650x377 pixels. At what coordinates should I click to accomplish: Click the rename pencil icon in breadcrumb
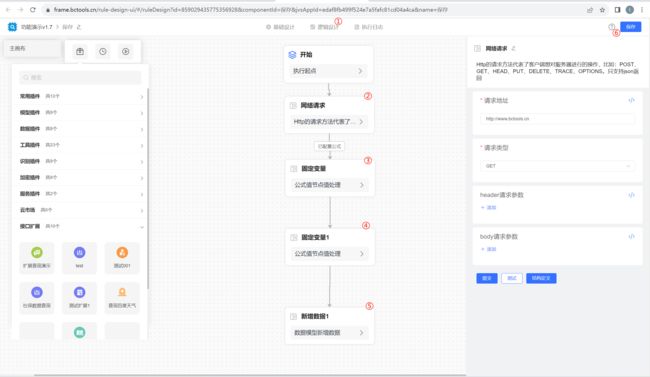[79, 27]
